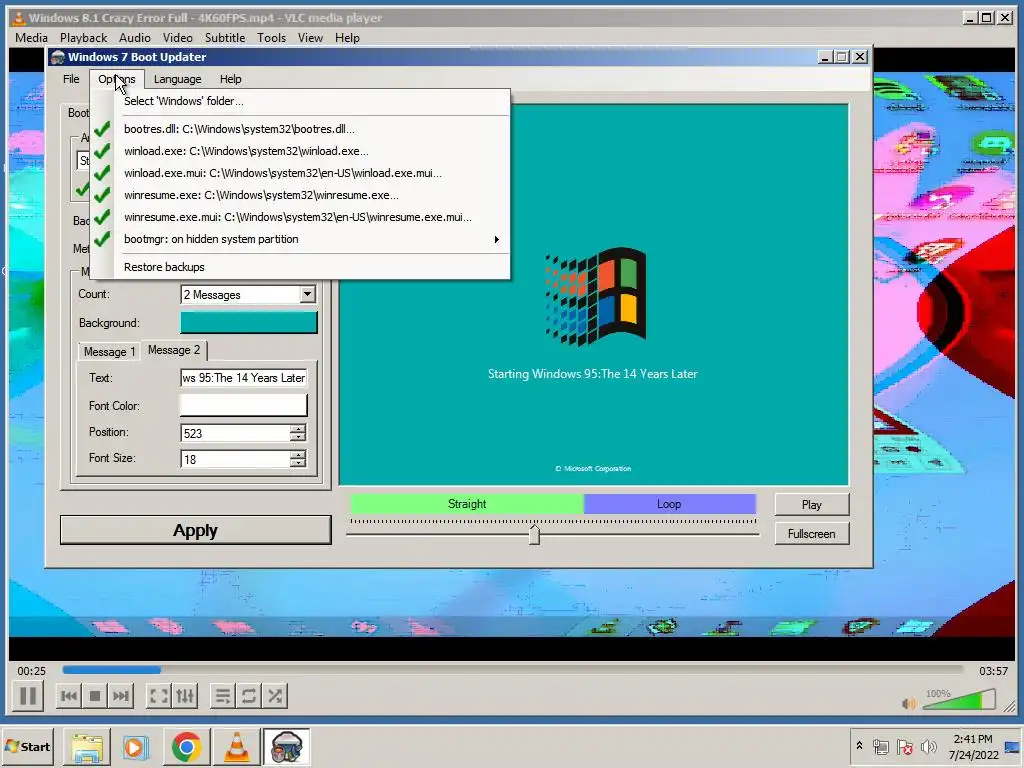Increase Font Size with up arrow
1024x768 pixels.
point(298,455)
